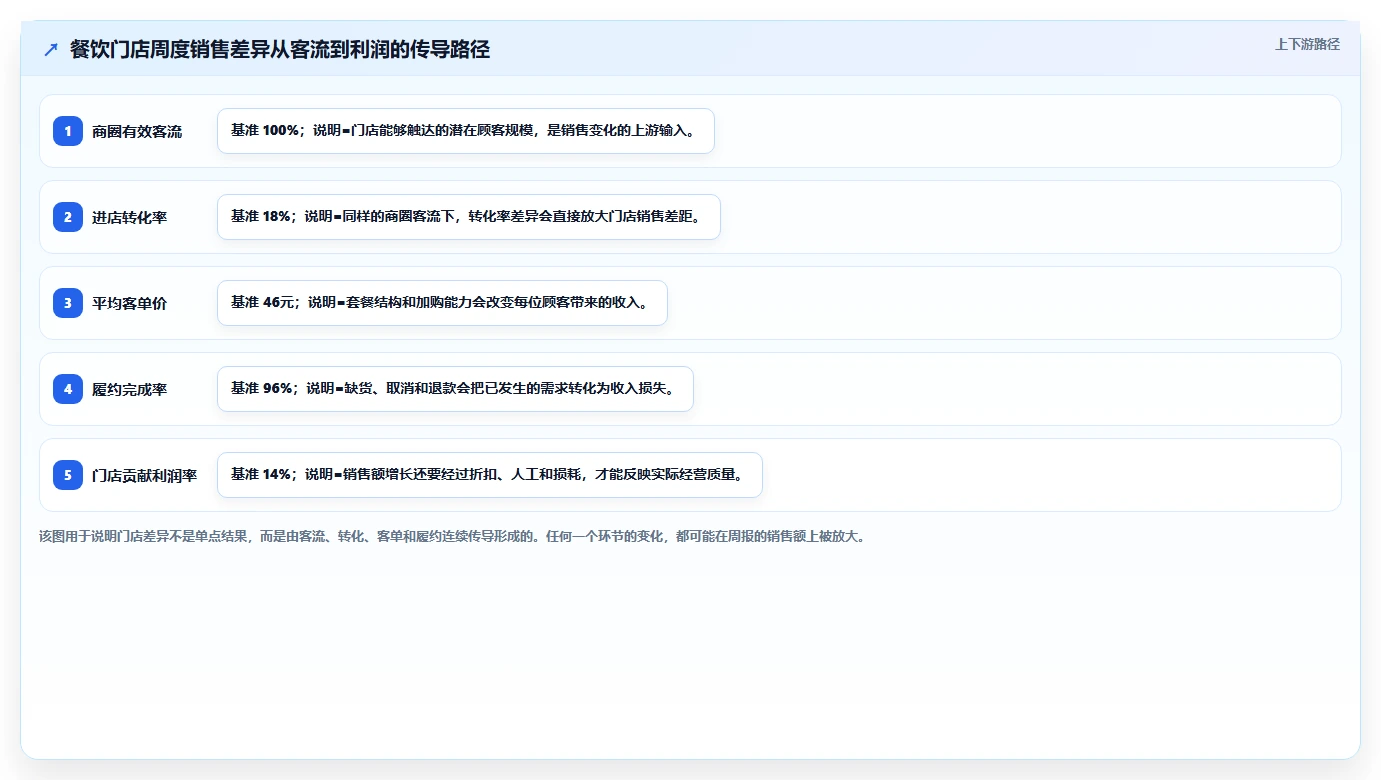This screenshot has width=1381, height=780.
Task: Click the 上下游路径 label in the header
Action: click(x=1307, y=44)
